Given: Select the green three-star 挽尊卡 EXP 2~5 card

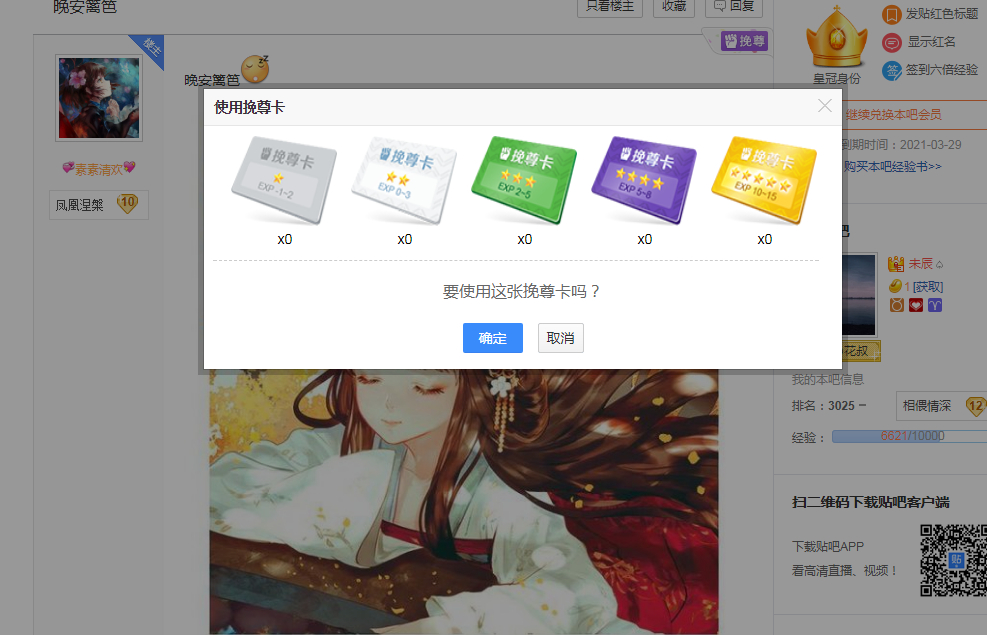Looking at the screenshot, I should tap(524, 181).
